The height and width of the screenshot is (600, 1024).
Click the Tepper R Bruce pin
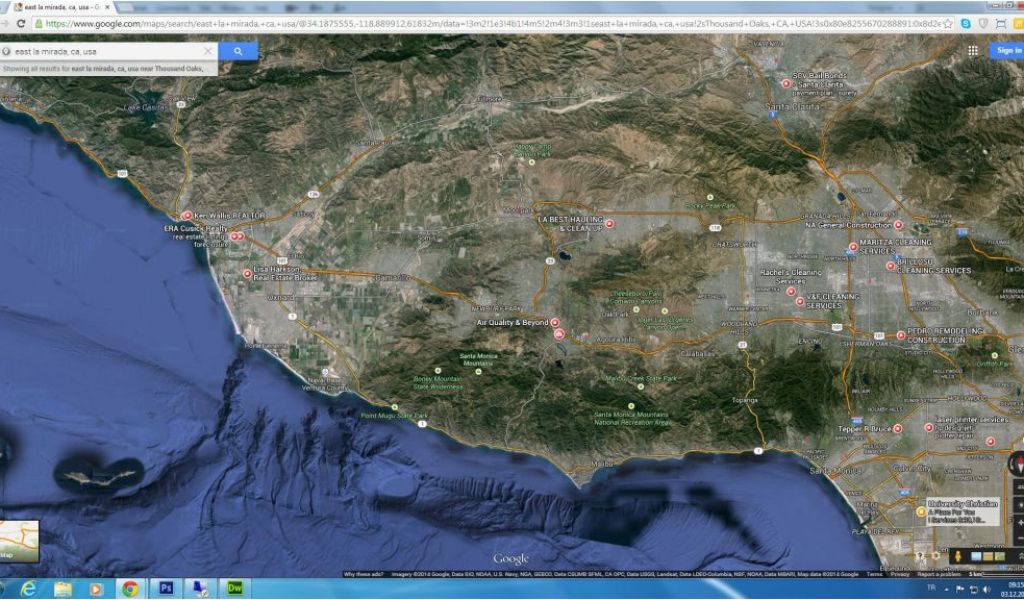(x=897, y=429)
